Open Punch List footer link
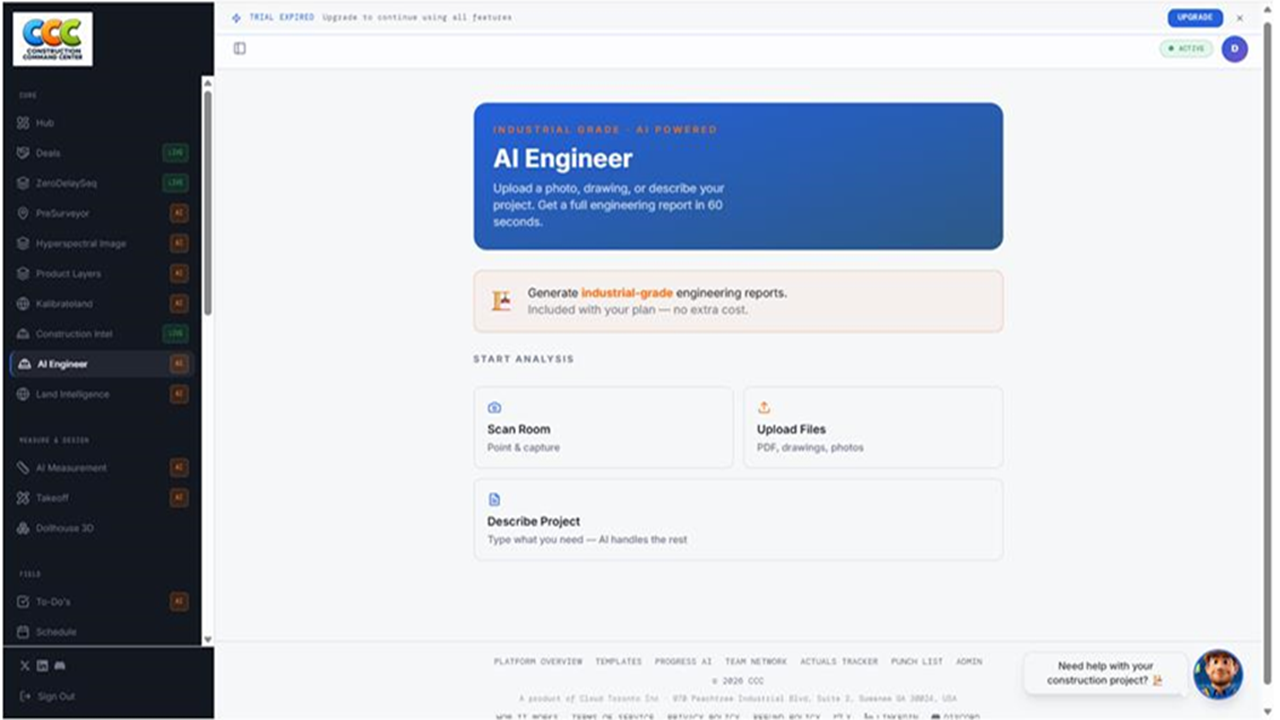Image resolution: width=1280 pixels, height=720 pixels. tap(917, 662)
